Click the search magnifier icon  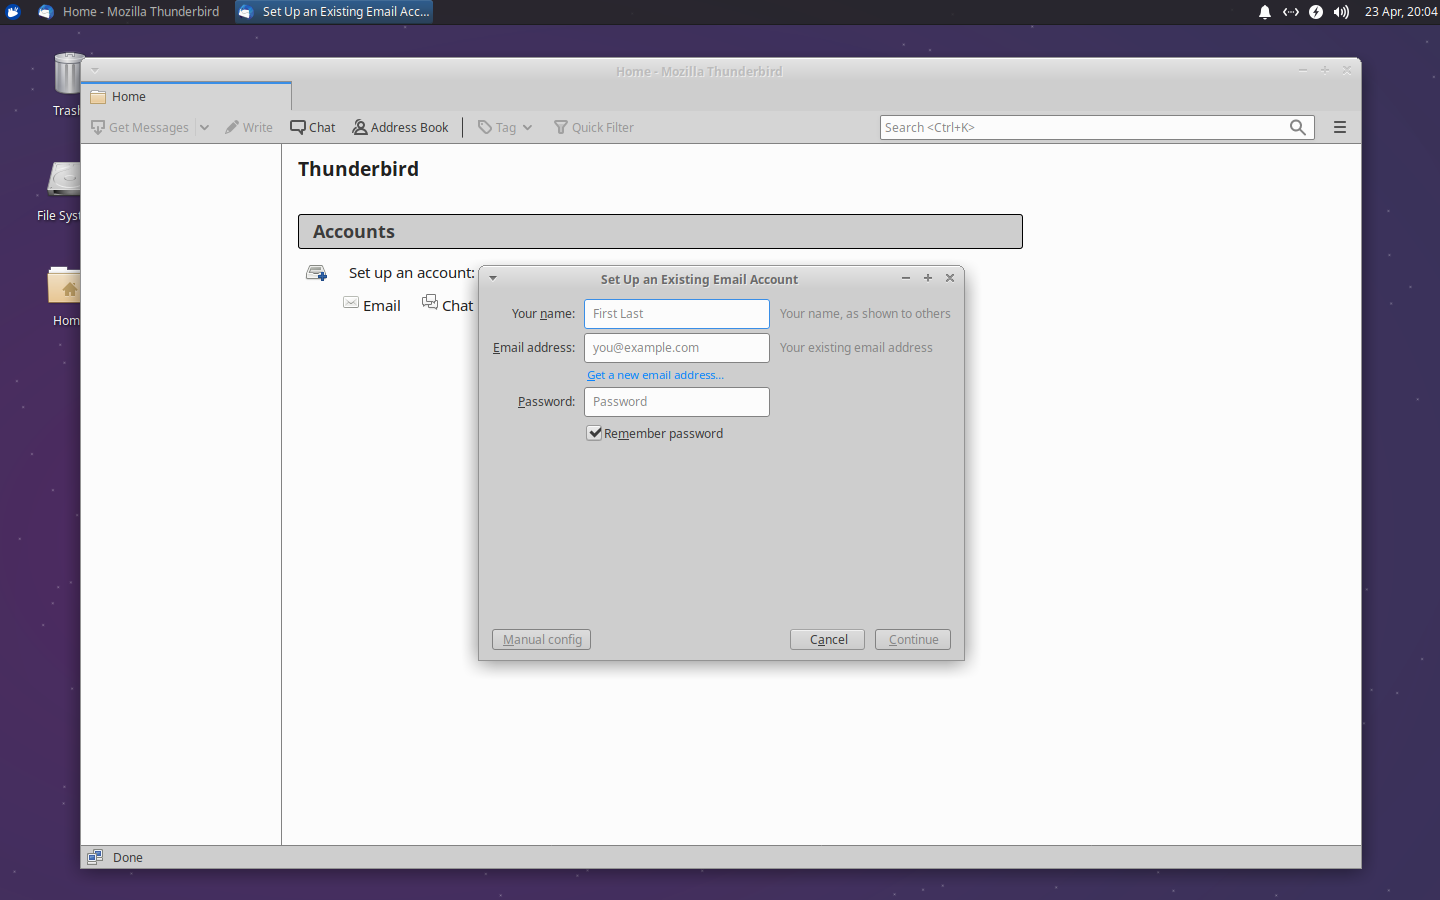1297,127
